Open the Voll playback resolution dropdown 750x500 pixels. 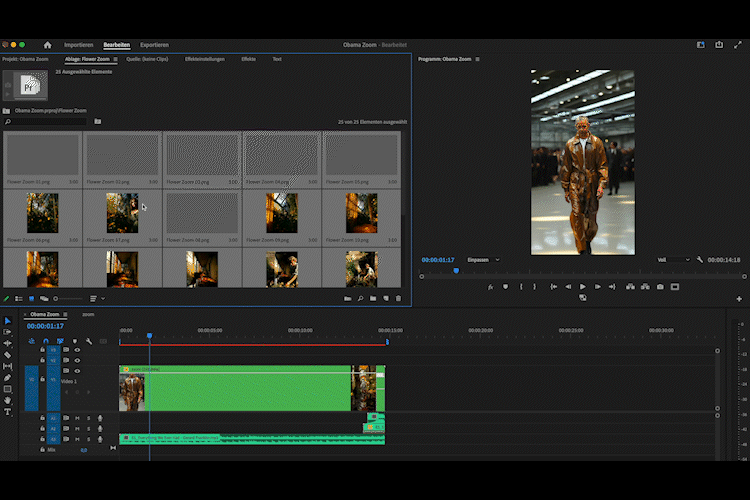[673, 260]
